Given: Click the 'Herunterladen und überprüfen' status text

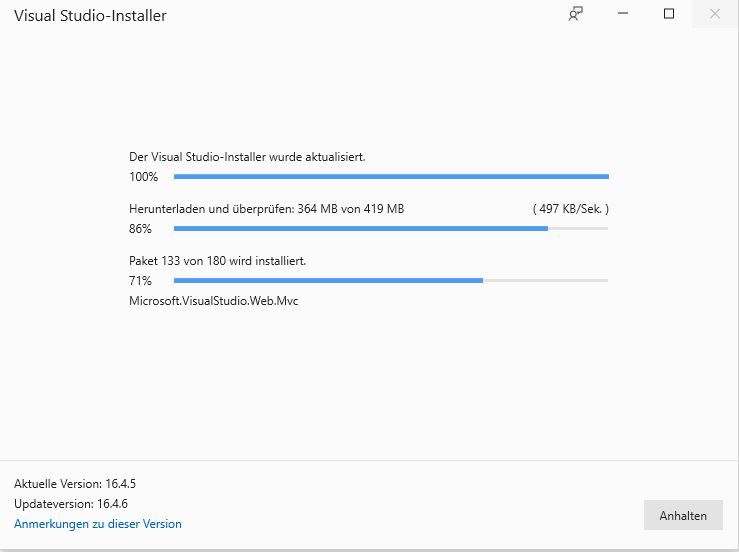Looking at the screenshot, I should point(266,209).
